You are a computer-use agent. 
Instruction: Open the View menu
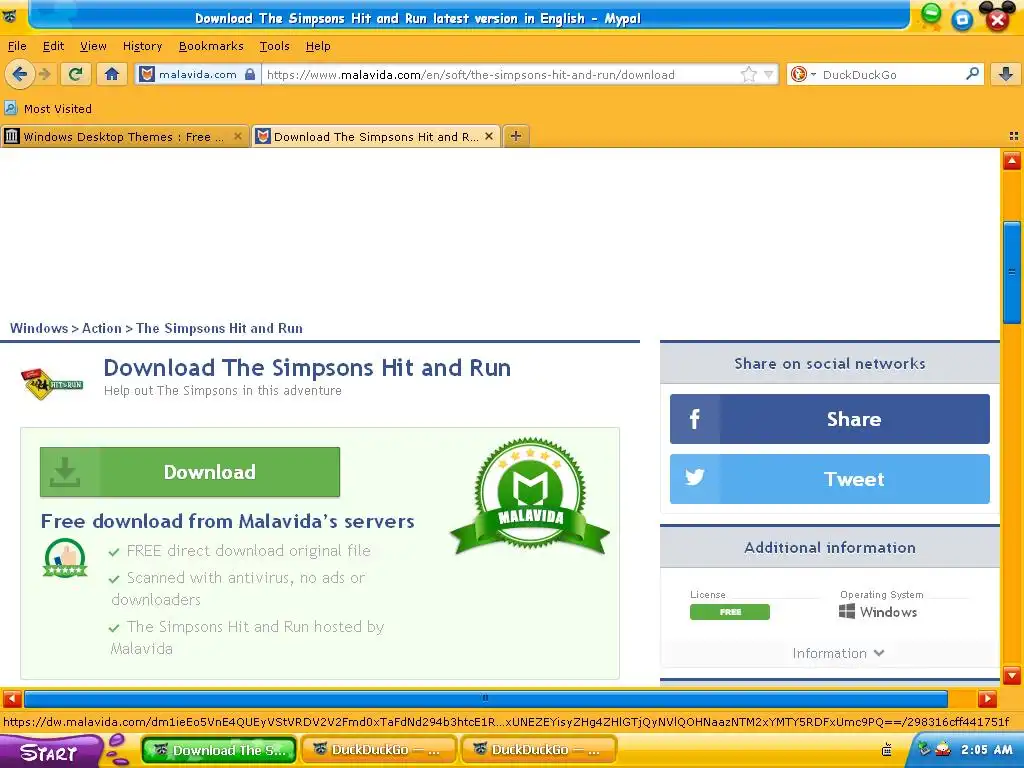[x=93, y=46]
